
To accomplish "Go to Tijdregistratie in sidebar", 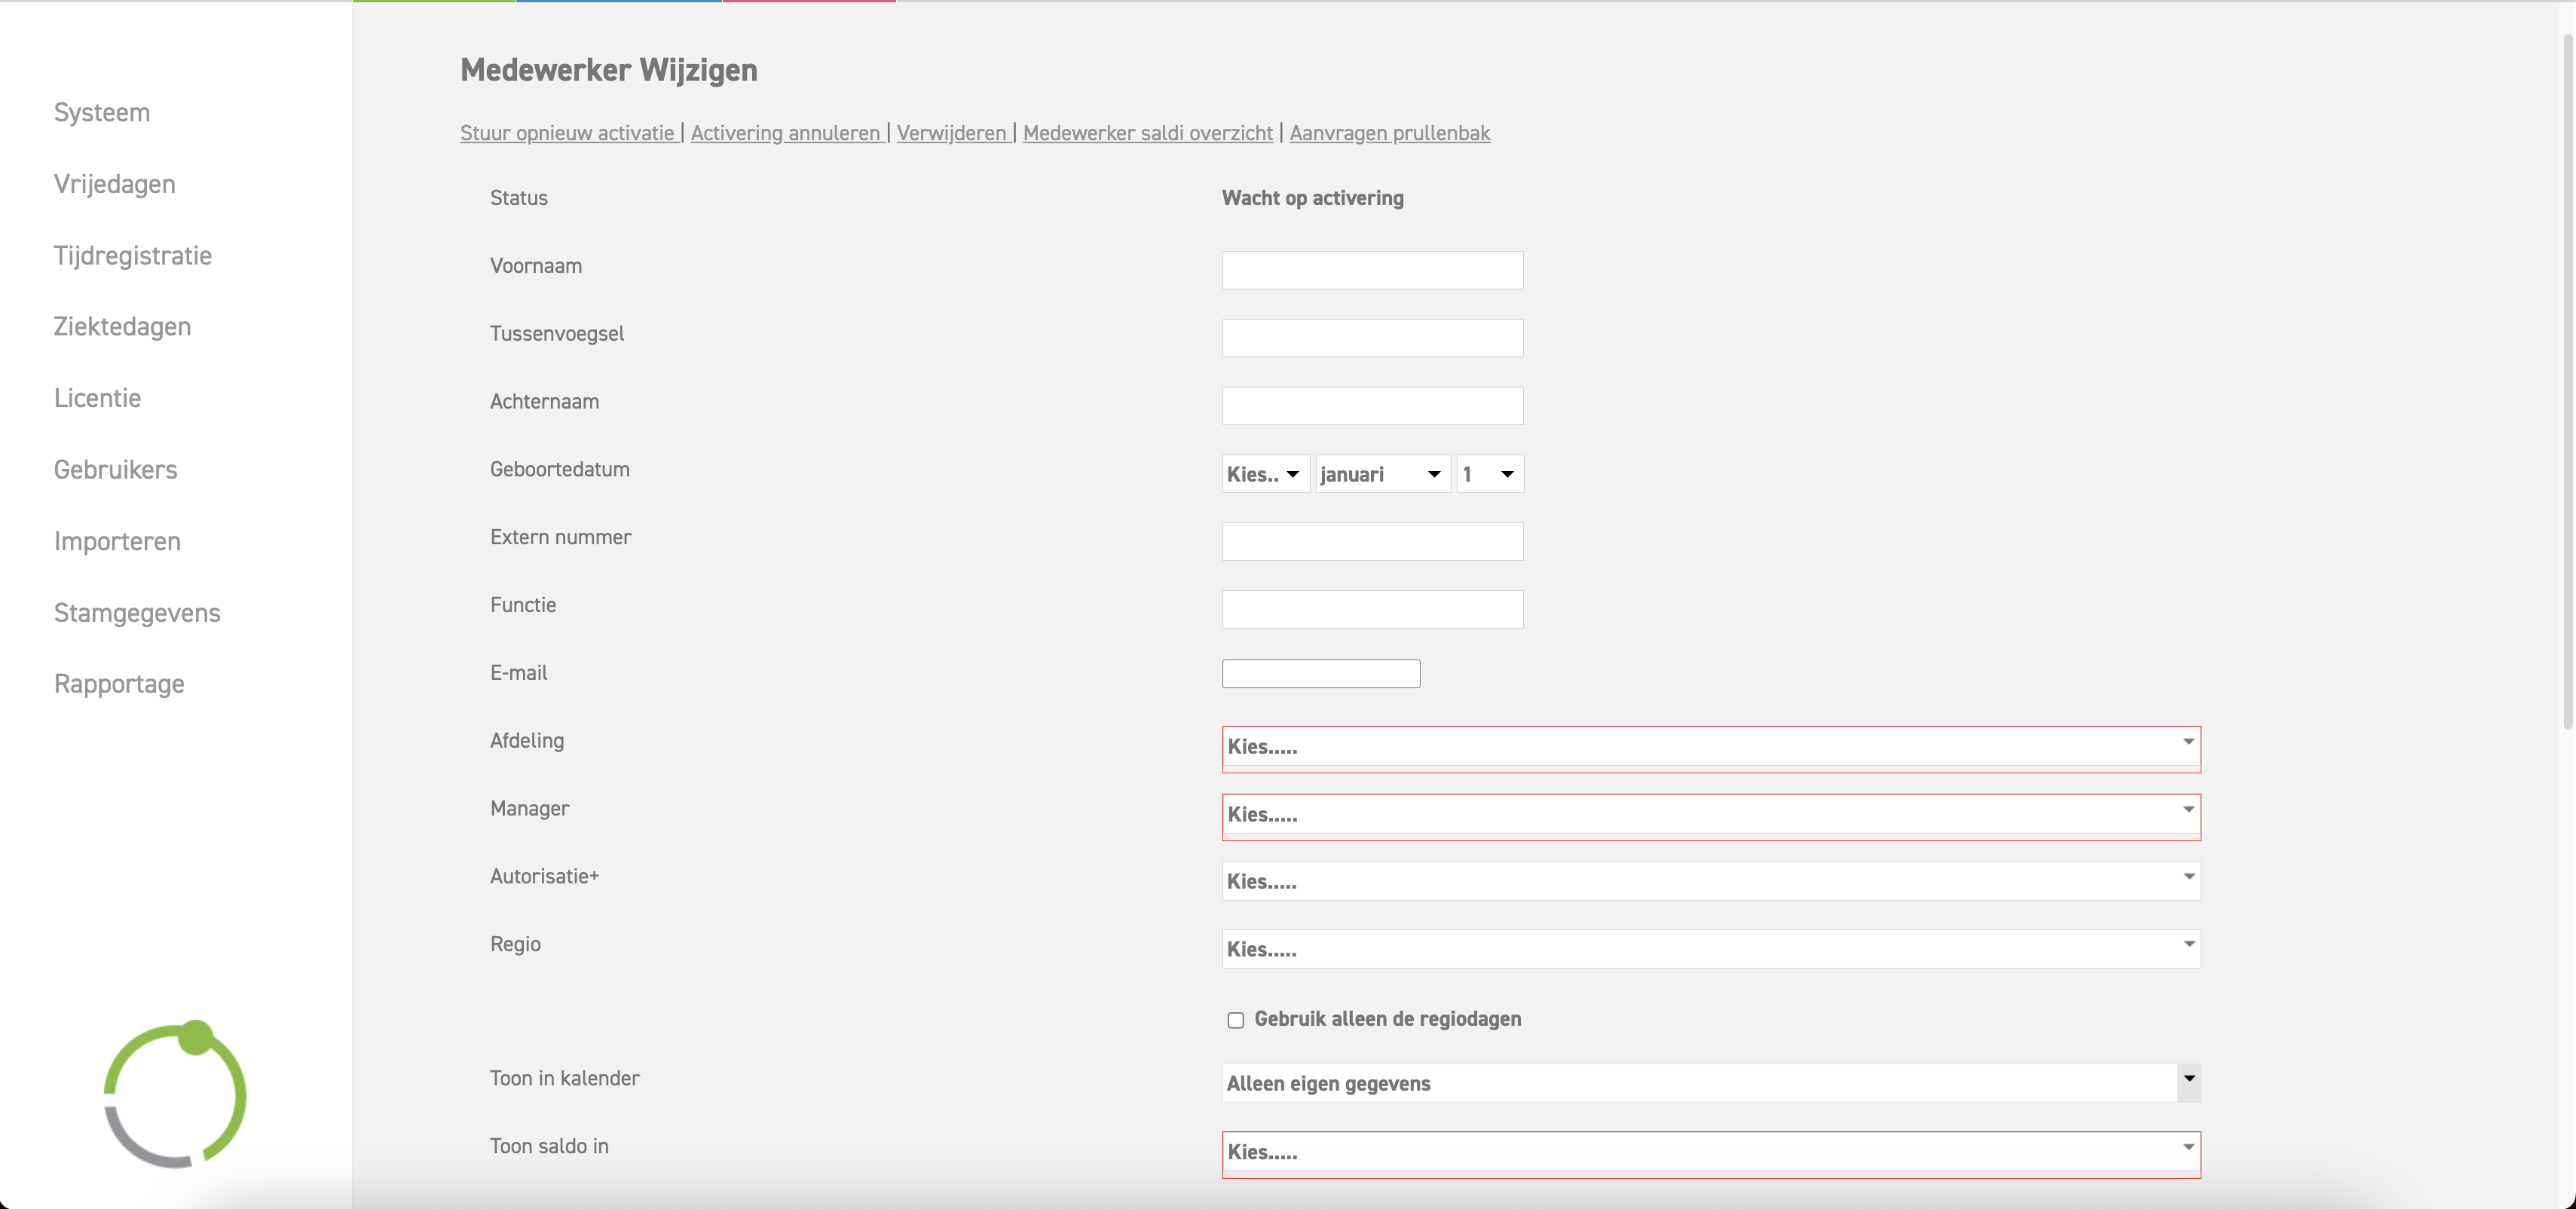I will pos(132,256).
